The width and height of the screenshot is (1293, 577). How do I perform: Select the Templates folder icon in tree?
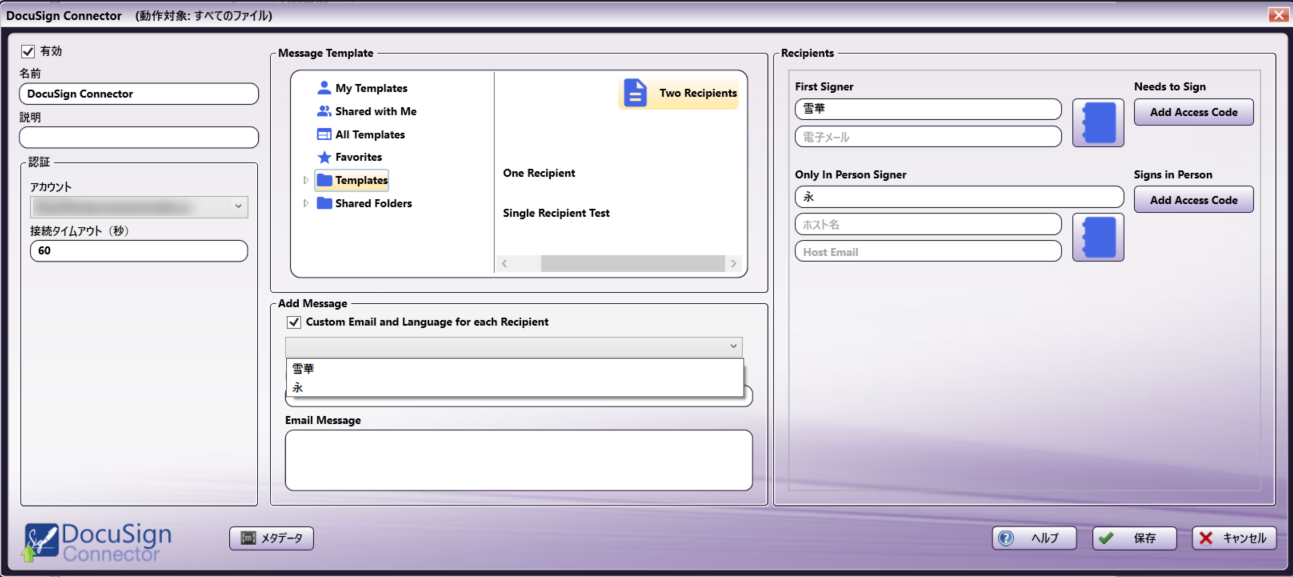324,180
